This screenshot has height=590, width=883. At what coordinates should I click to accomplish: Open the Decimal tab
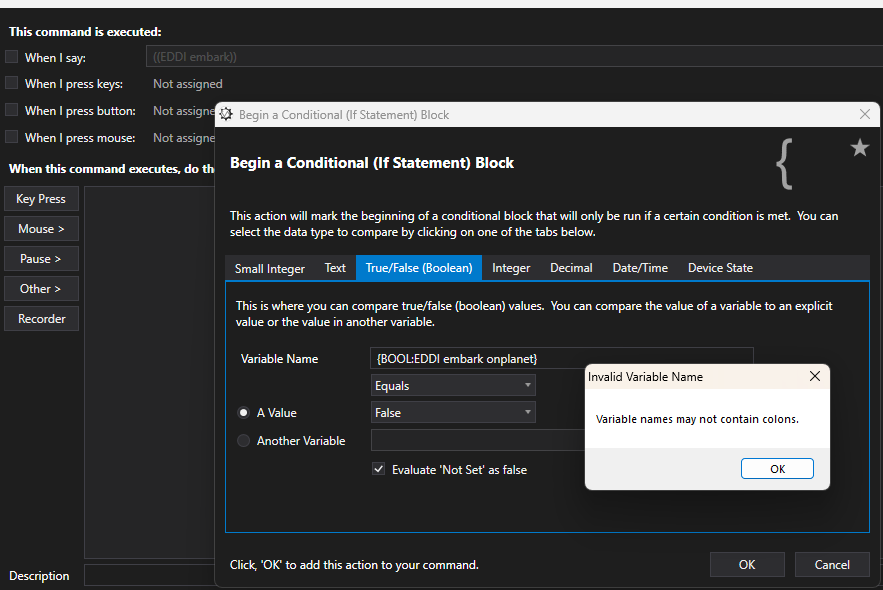point(571,268)
